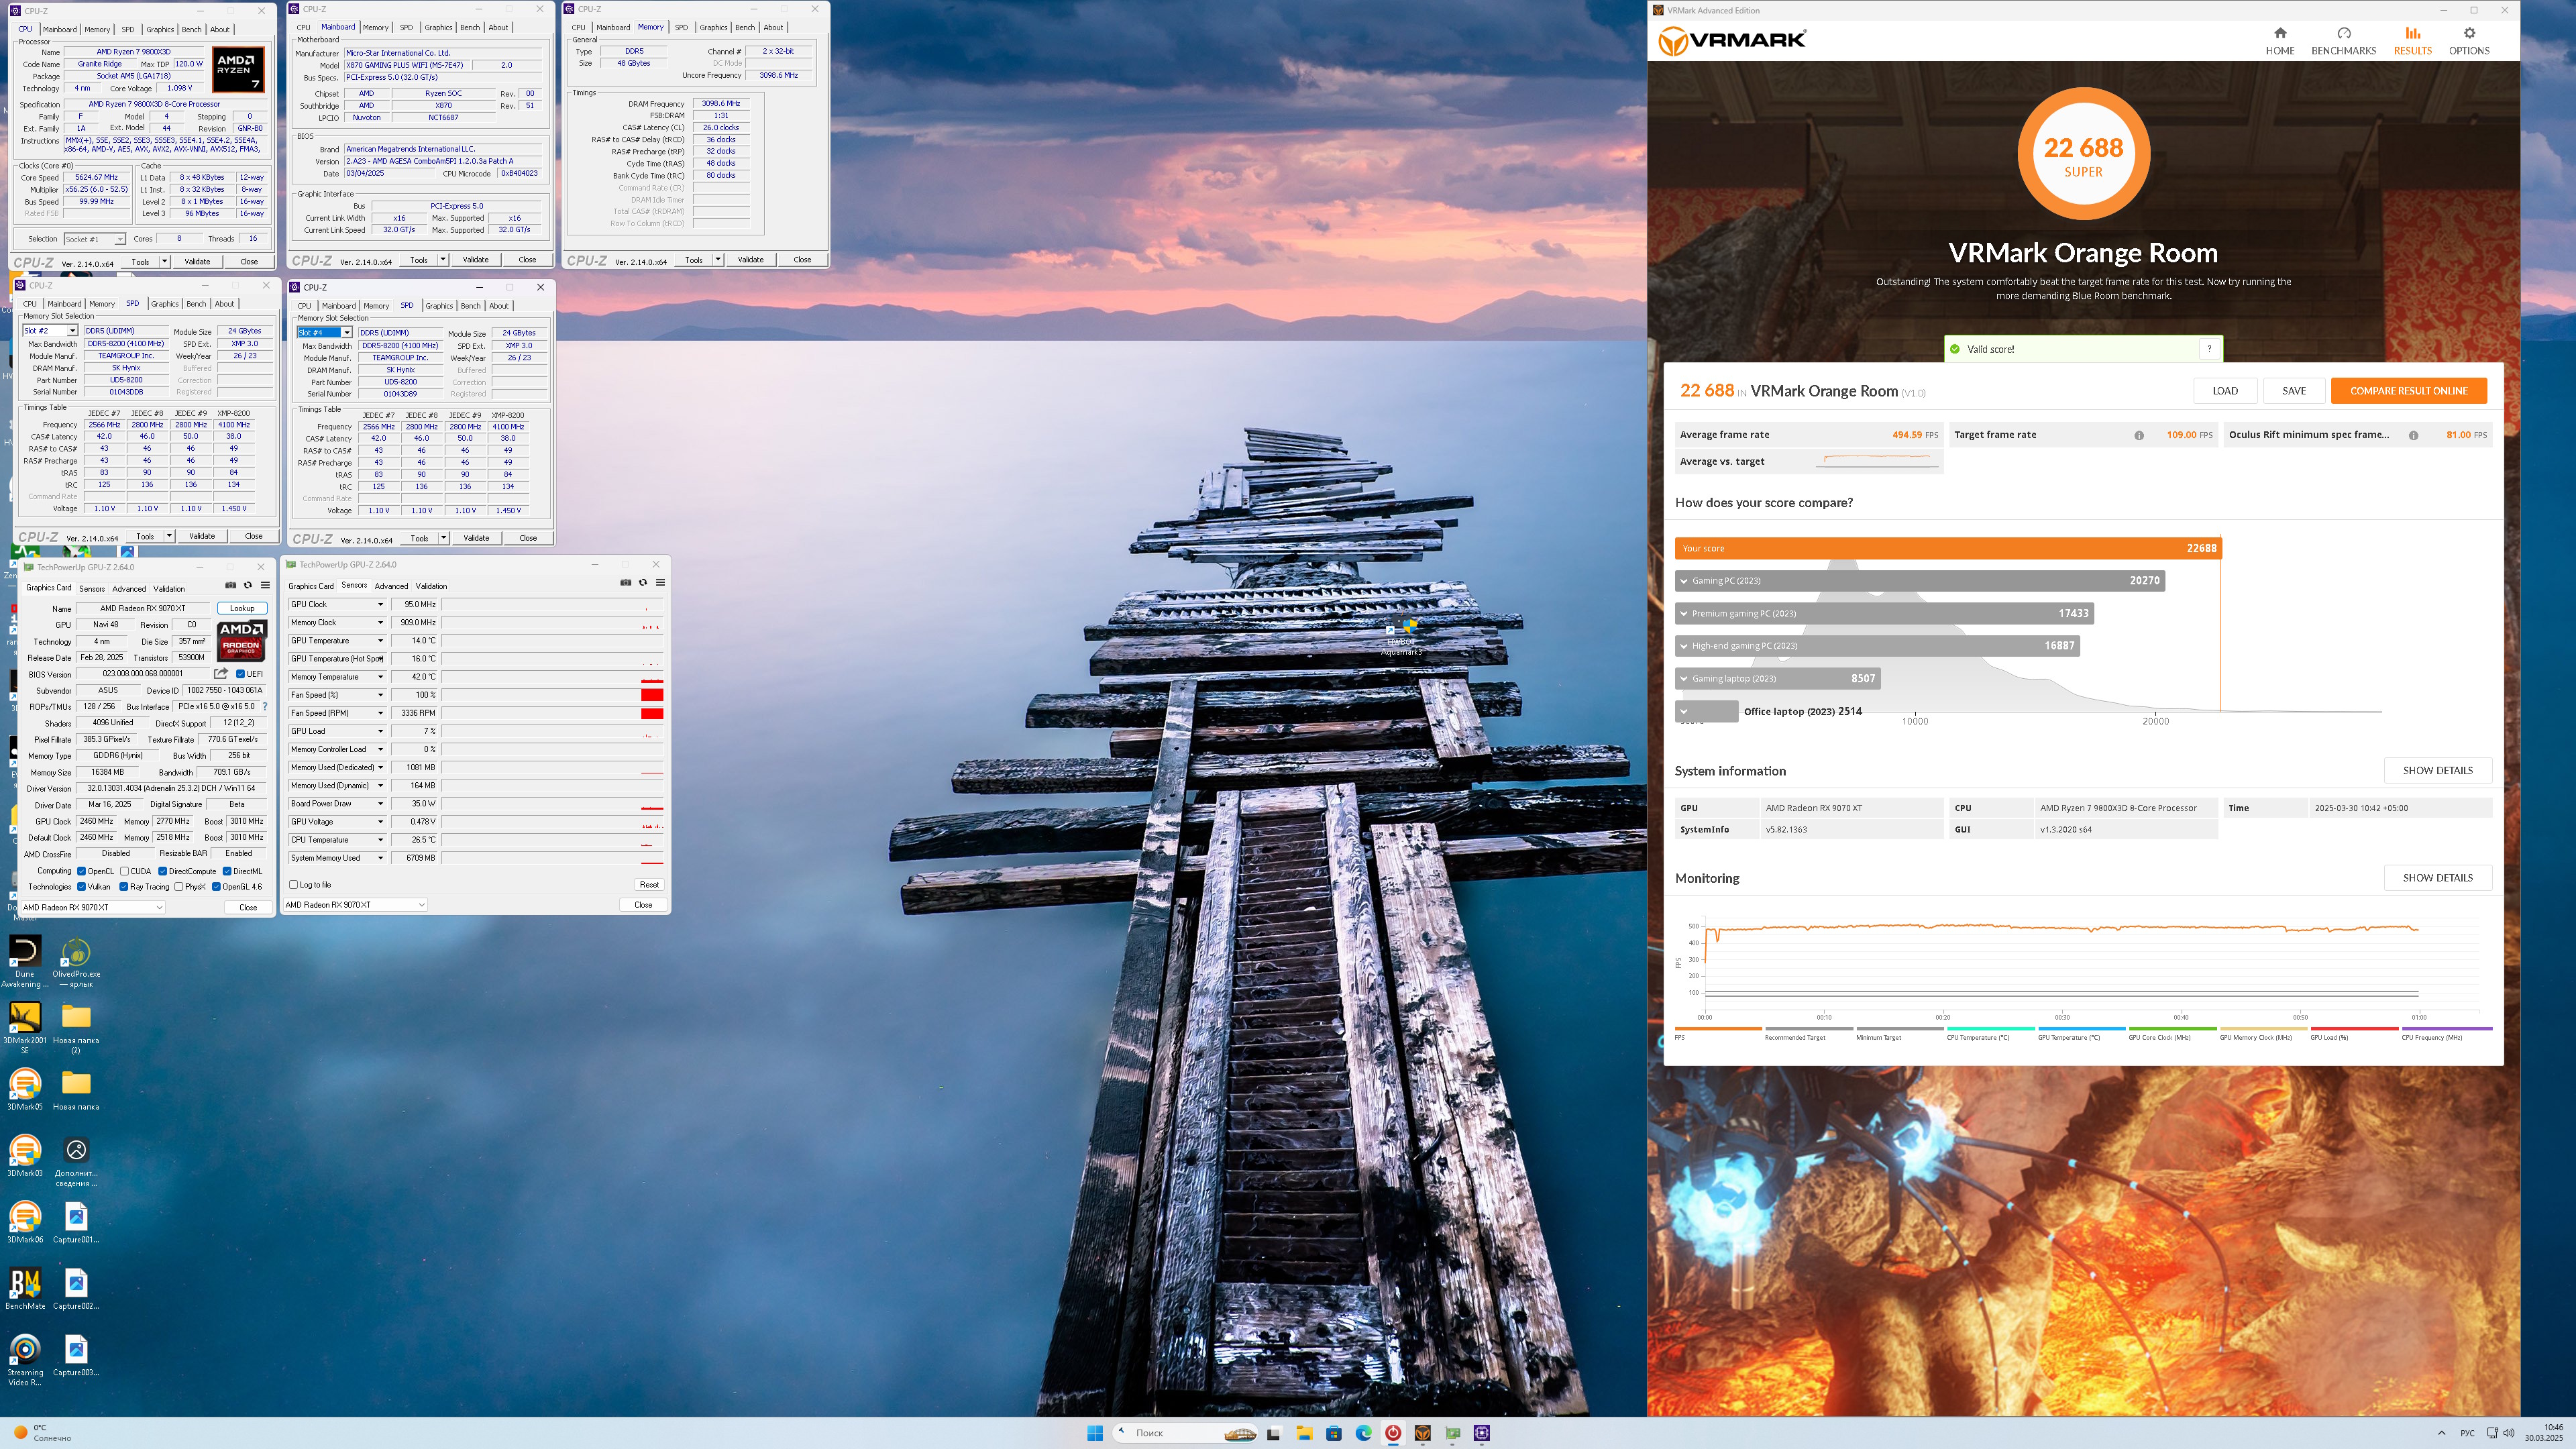Open Socket #1 selection dropdown in CPU-Z
Image resolution: width=2576 pixels, height=1449 pixels.
click(x=94, y=239)
